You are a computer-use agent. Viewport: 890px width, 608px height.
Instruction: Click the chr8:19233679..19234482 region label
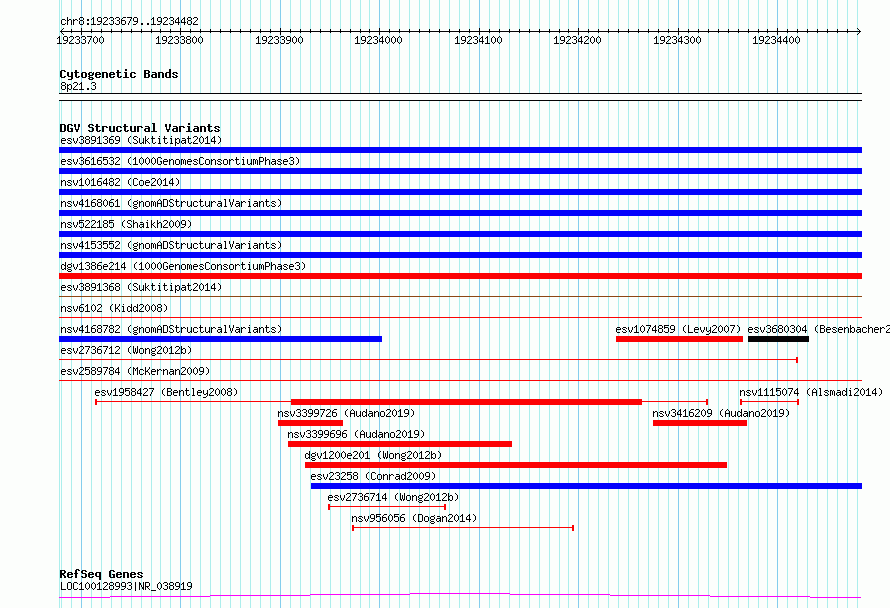(x=129, y=22)
